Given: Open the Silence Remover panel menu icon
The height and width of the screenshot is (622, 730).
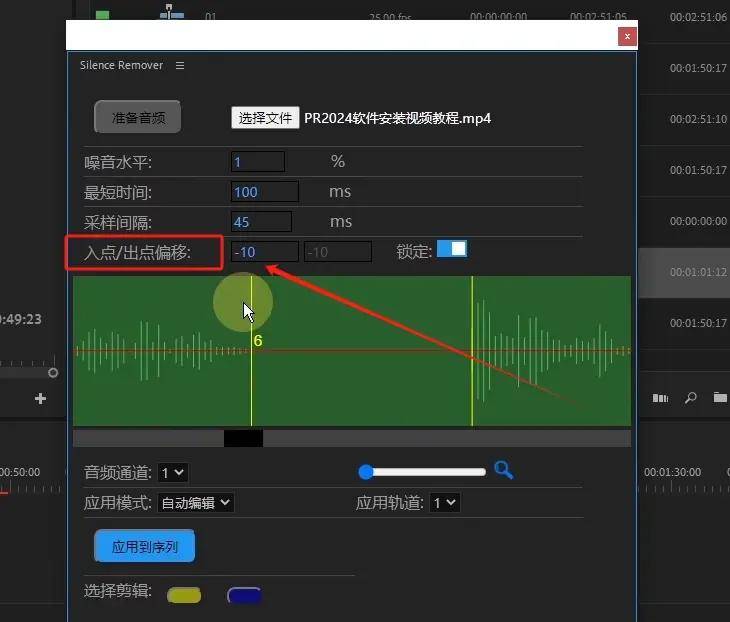Looking at the screenshot, I should point(180,66).
